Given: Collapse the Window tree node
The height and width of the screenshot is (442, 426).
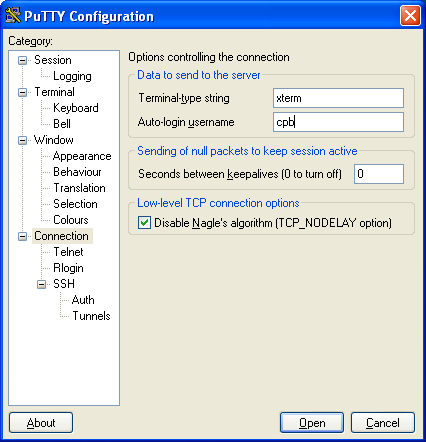Looking at the screenshot, I should (22, 140).
